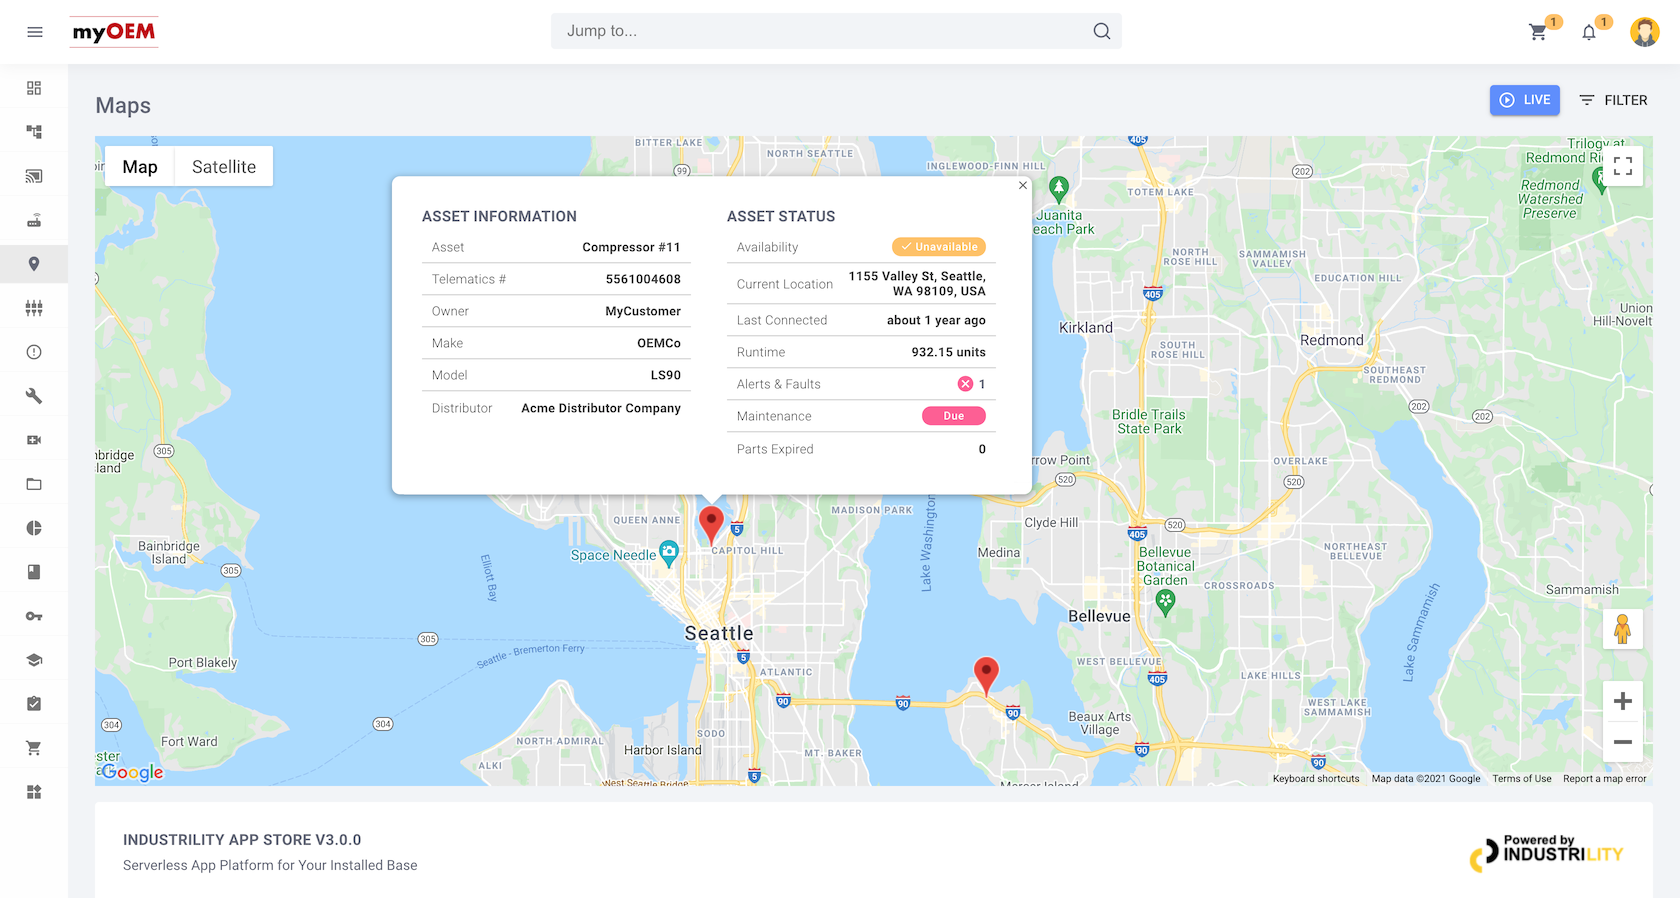Open the graduation cap icon in sidebar
The image size is (1680, 898).
pos(34,660)
